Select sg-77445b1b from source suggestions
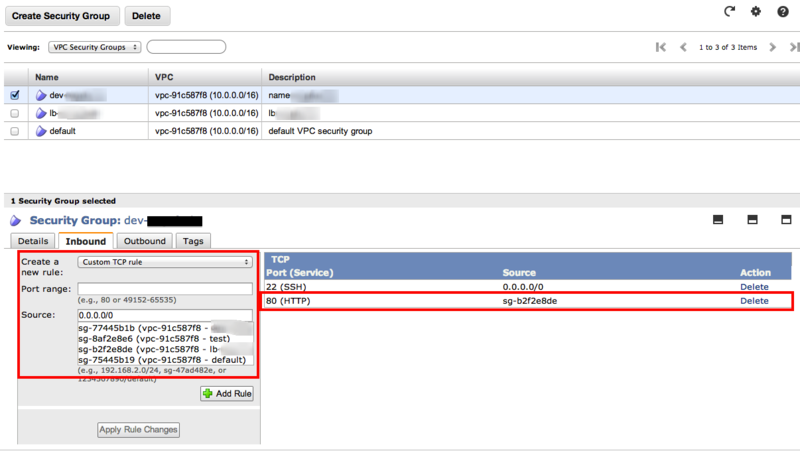The height and width of the screenshot is (451, 800). (165, 328)
